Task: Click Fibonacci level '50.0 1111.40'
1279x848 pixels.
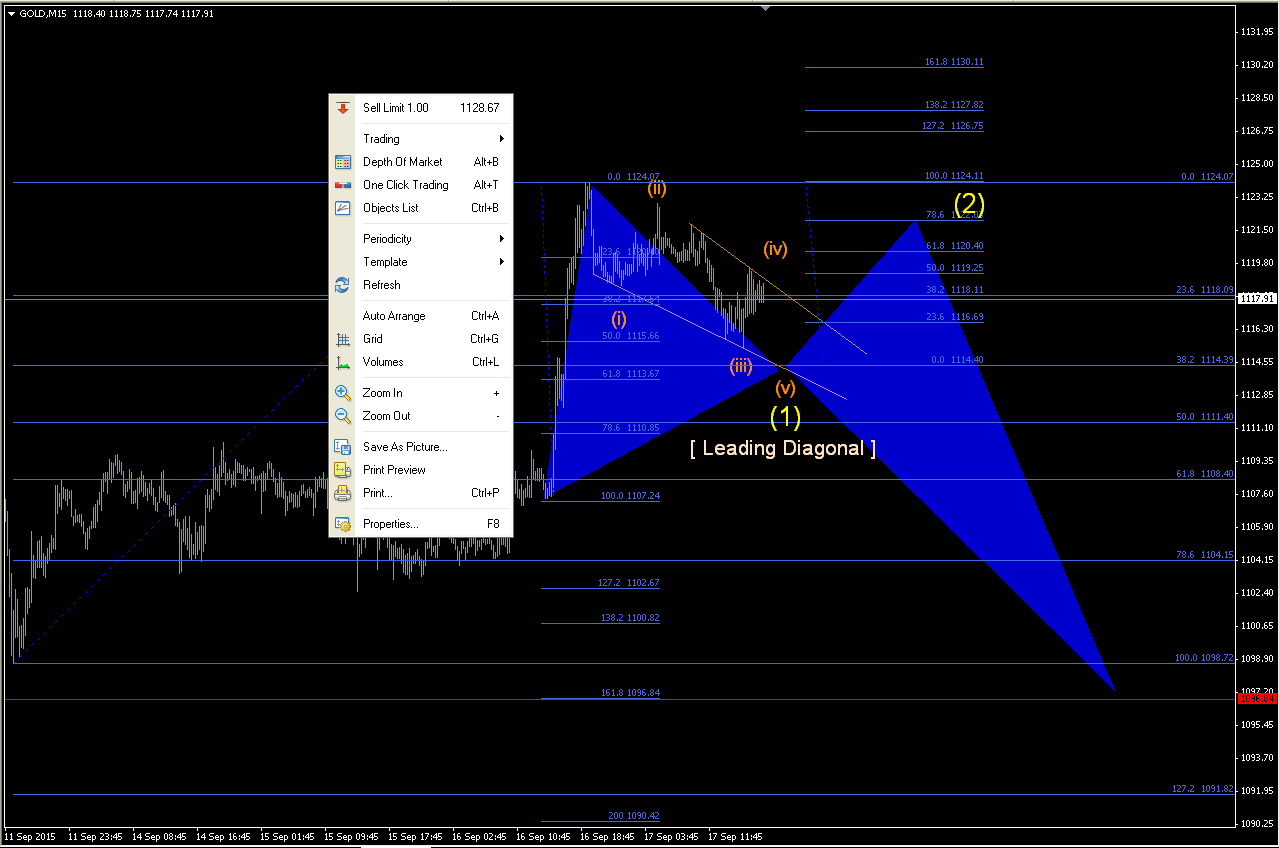Action: (1205, 417)
